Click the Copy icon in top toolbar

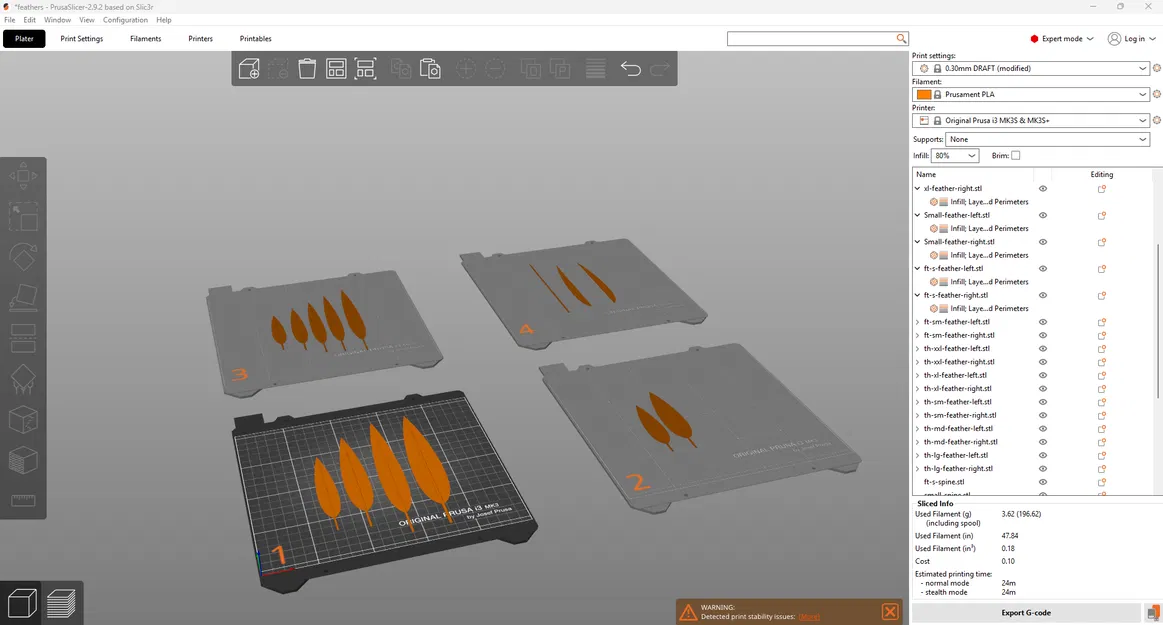click(401, 69)
